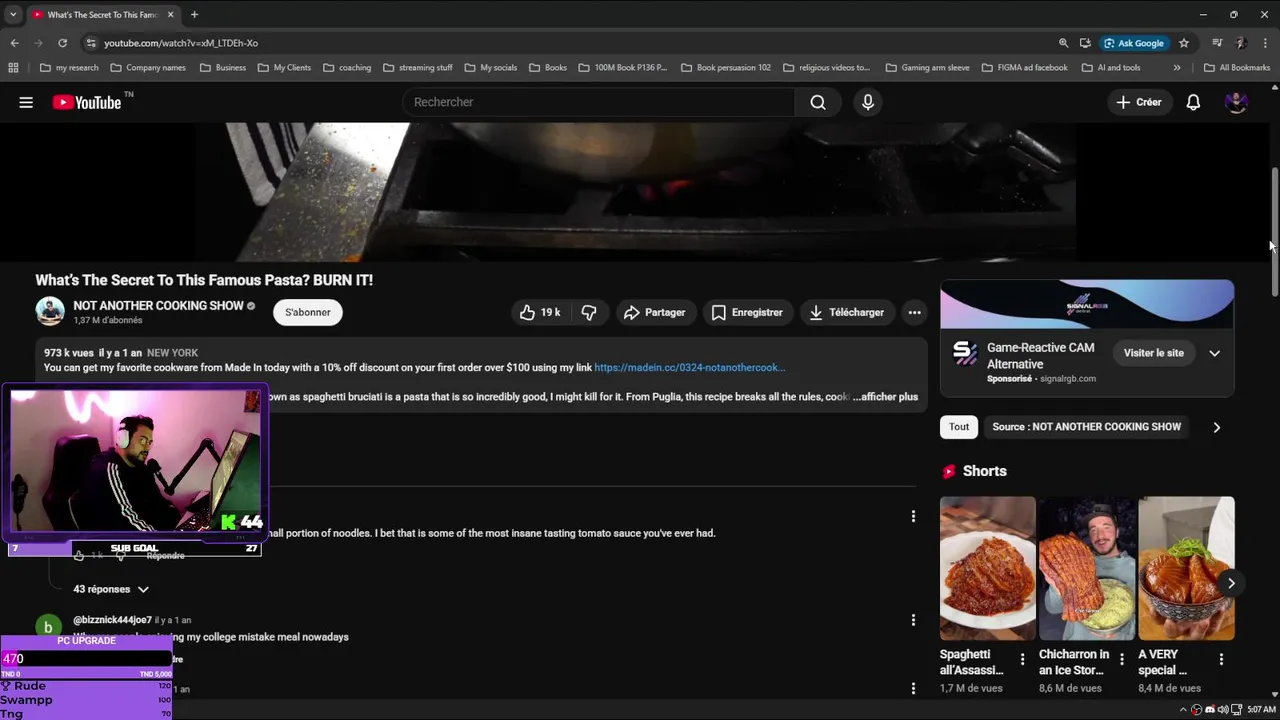The width and height of the screenshot is (1280, 720).
Task: Click the page vertical scrollbar thumb
Action: 1274,232
